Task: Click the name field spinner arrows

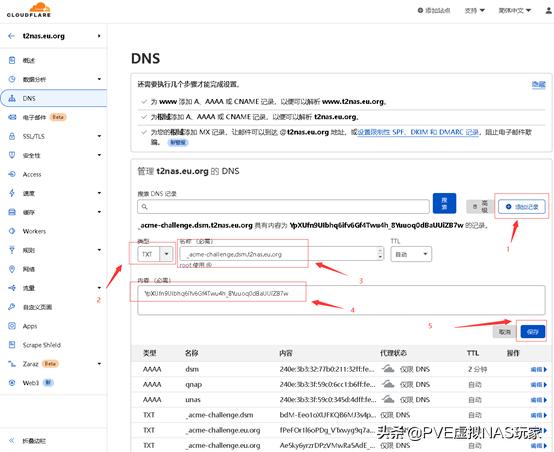Action: click(x=380, y=254)
